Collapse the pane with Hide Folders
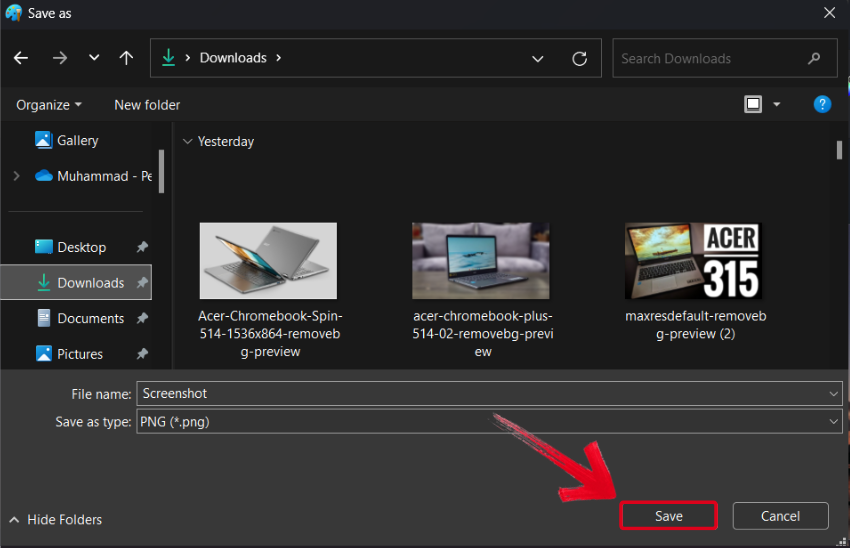The height and width of the screenshot is (548, 850). click(x=56, y=520)
